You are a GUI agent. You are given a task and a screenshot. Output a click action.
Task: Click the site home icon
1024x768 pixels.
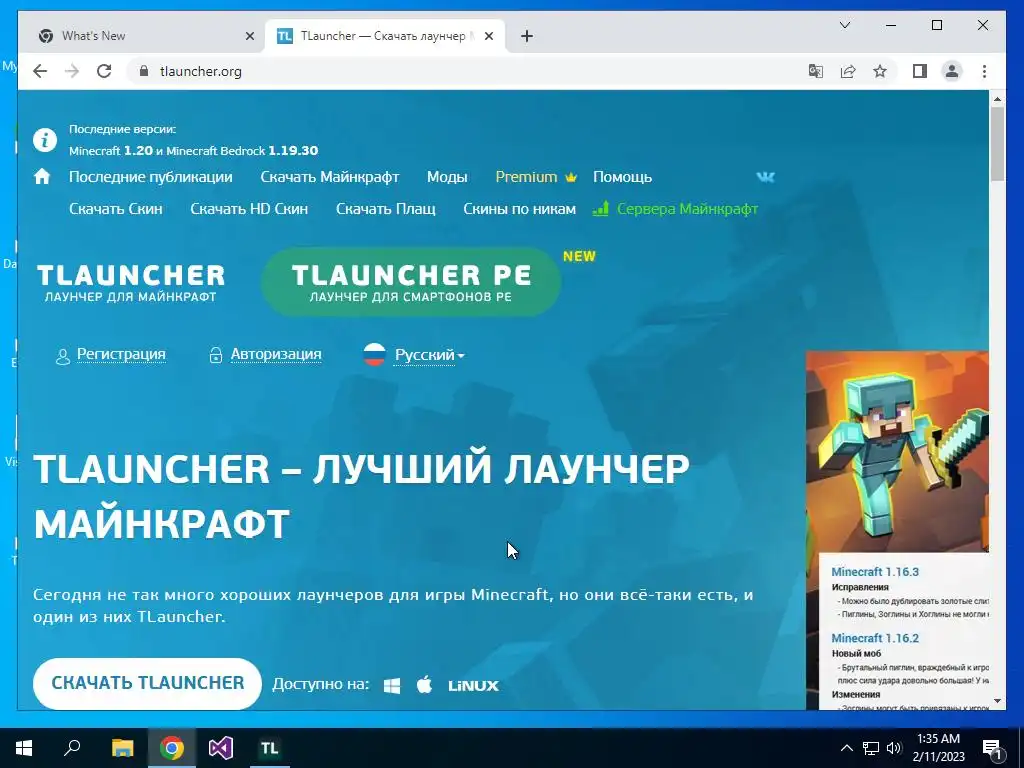[42, 176]
